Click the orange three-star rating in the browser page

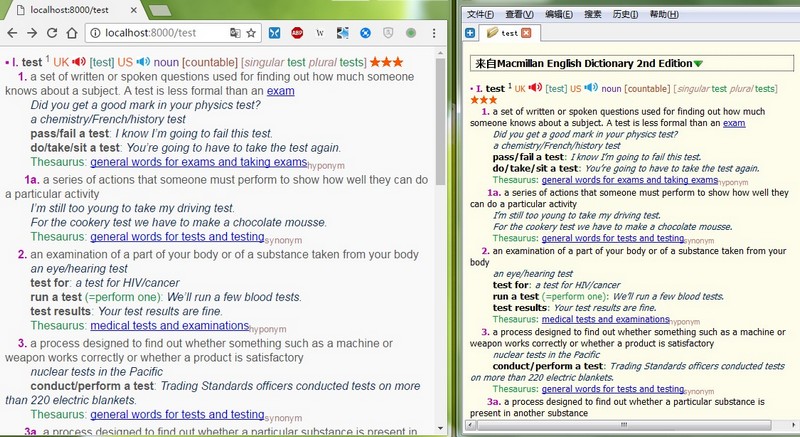[387, 62]
